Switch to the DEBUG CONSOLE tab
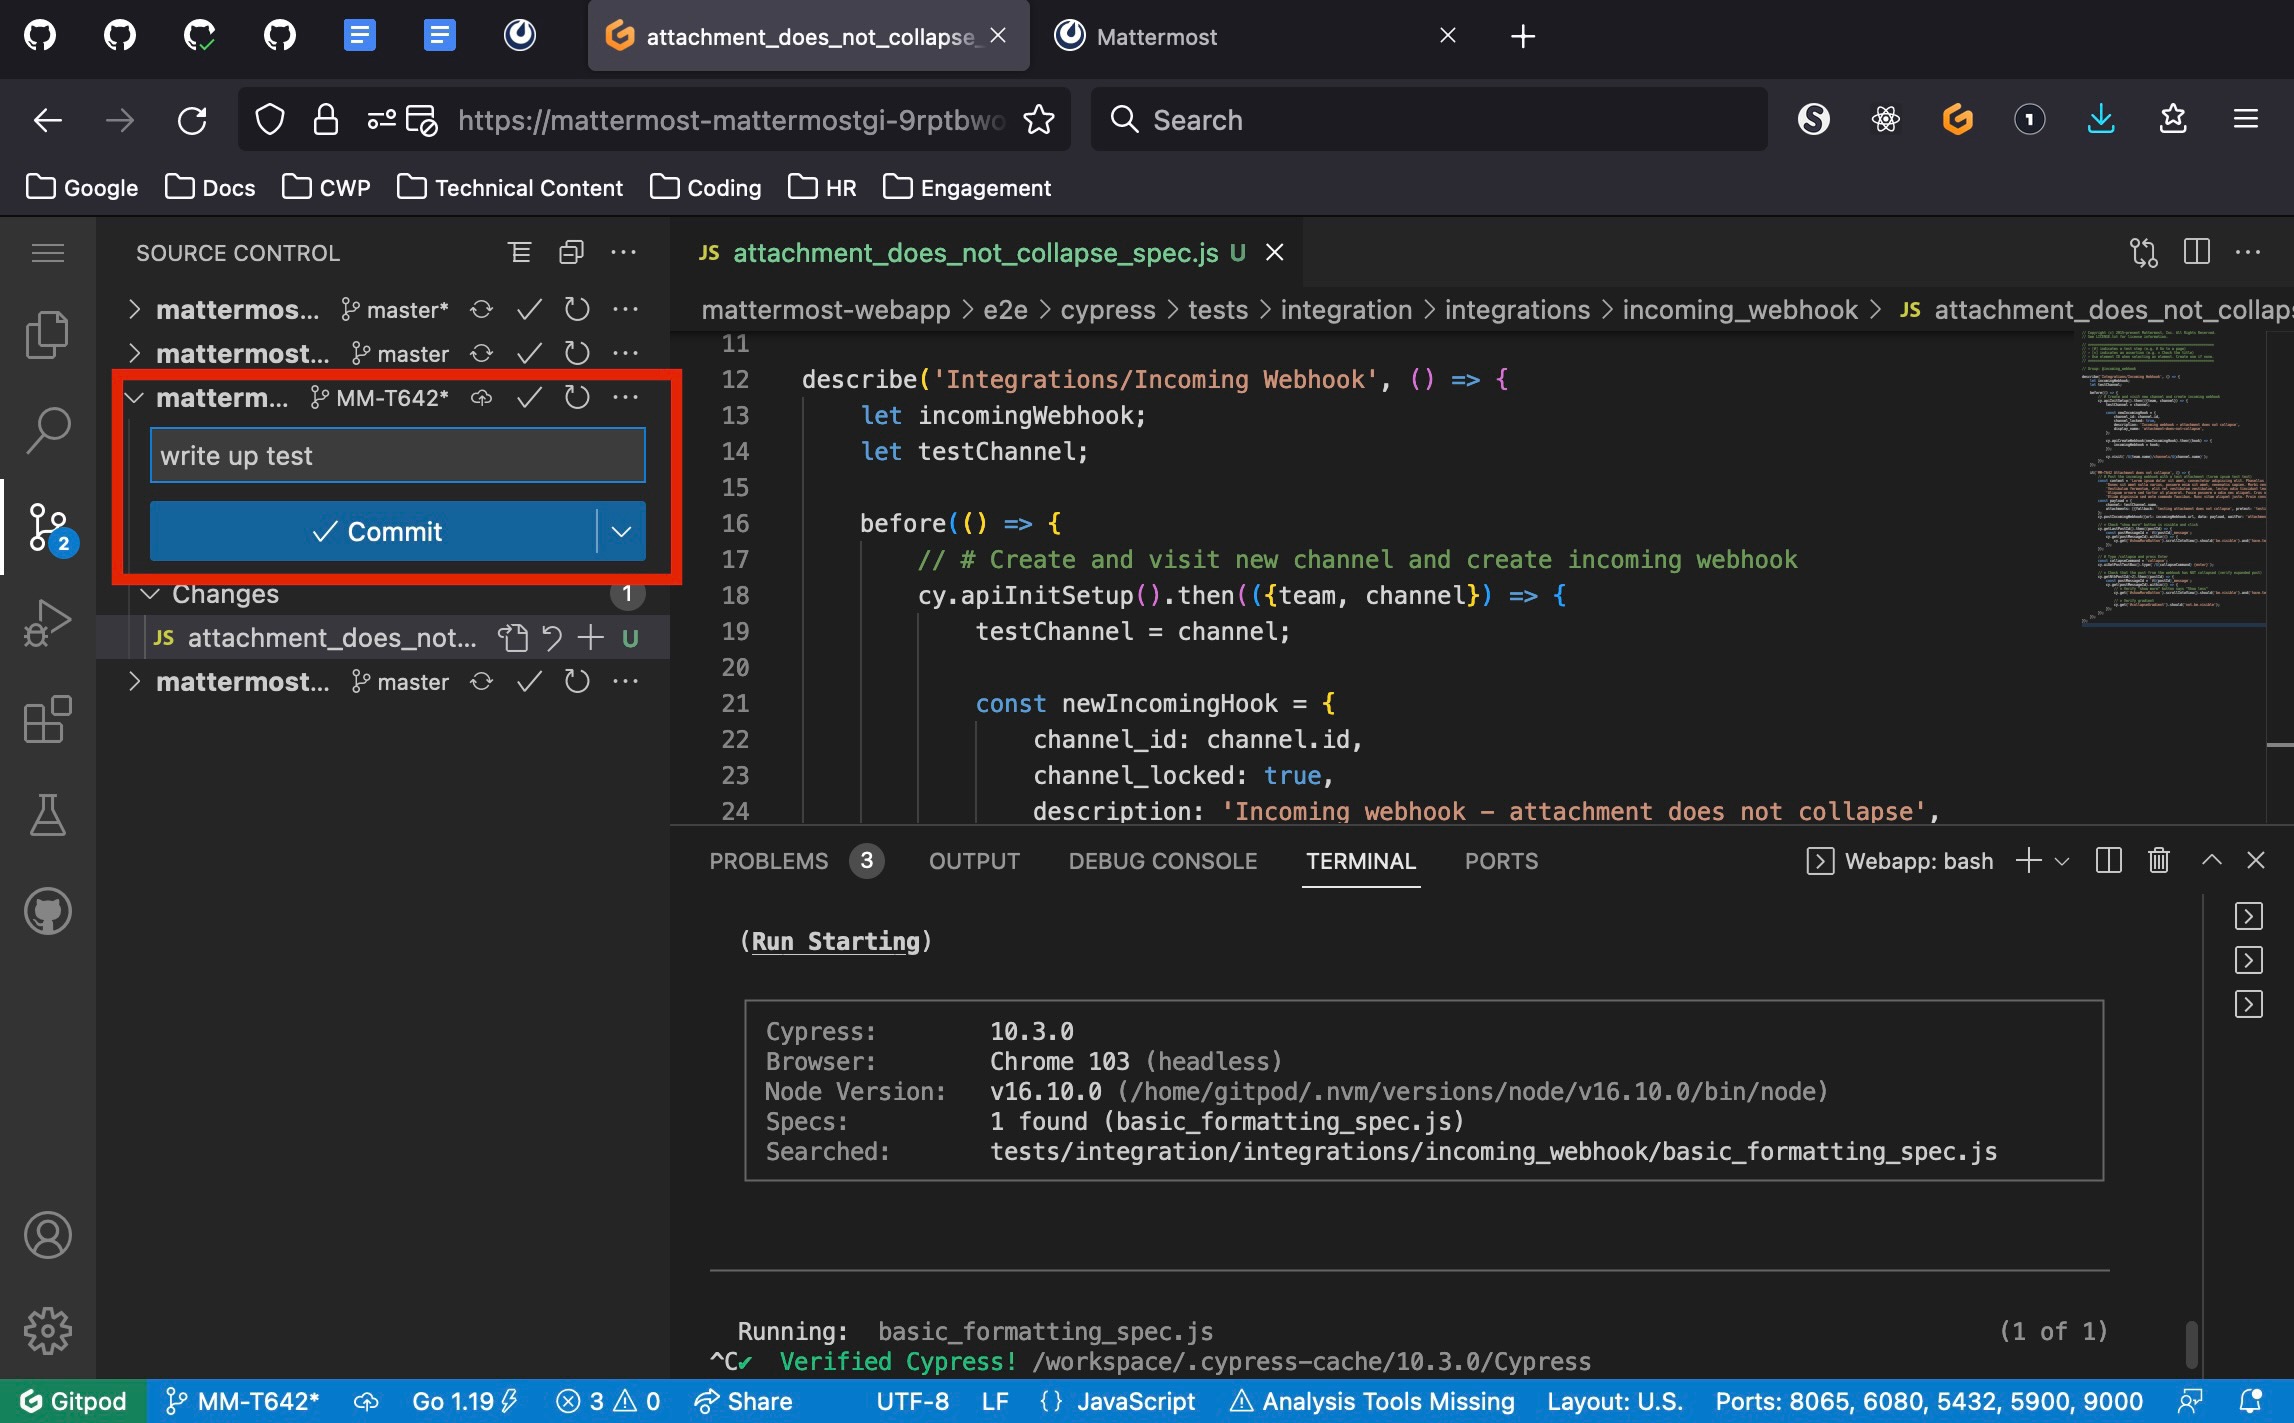This screenshot has width=2294, height=1423. pyautogui.click(x=1162, y=861)
